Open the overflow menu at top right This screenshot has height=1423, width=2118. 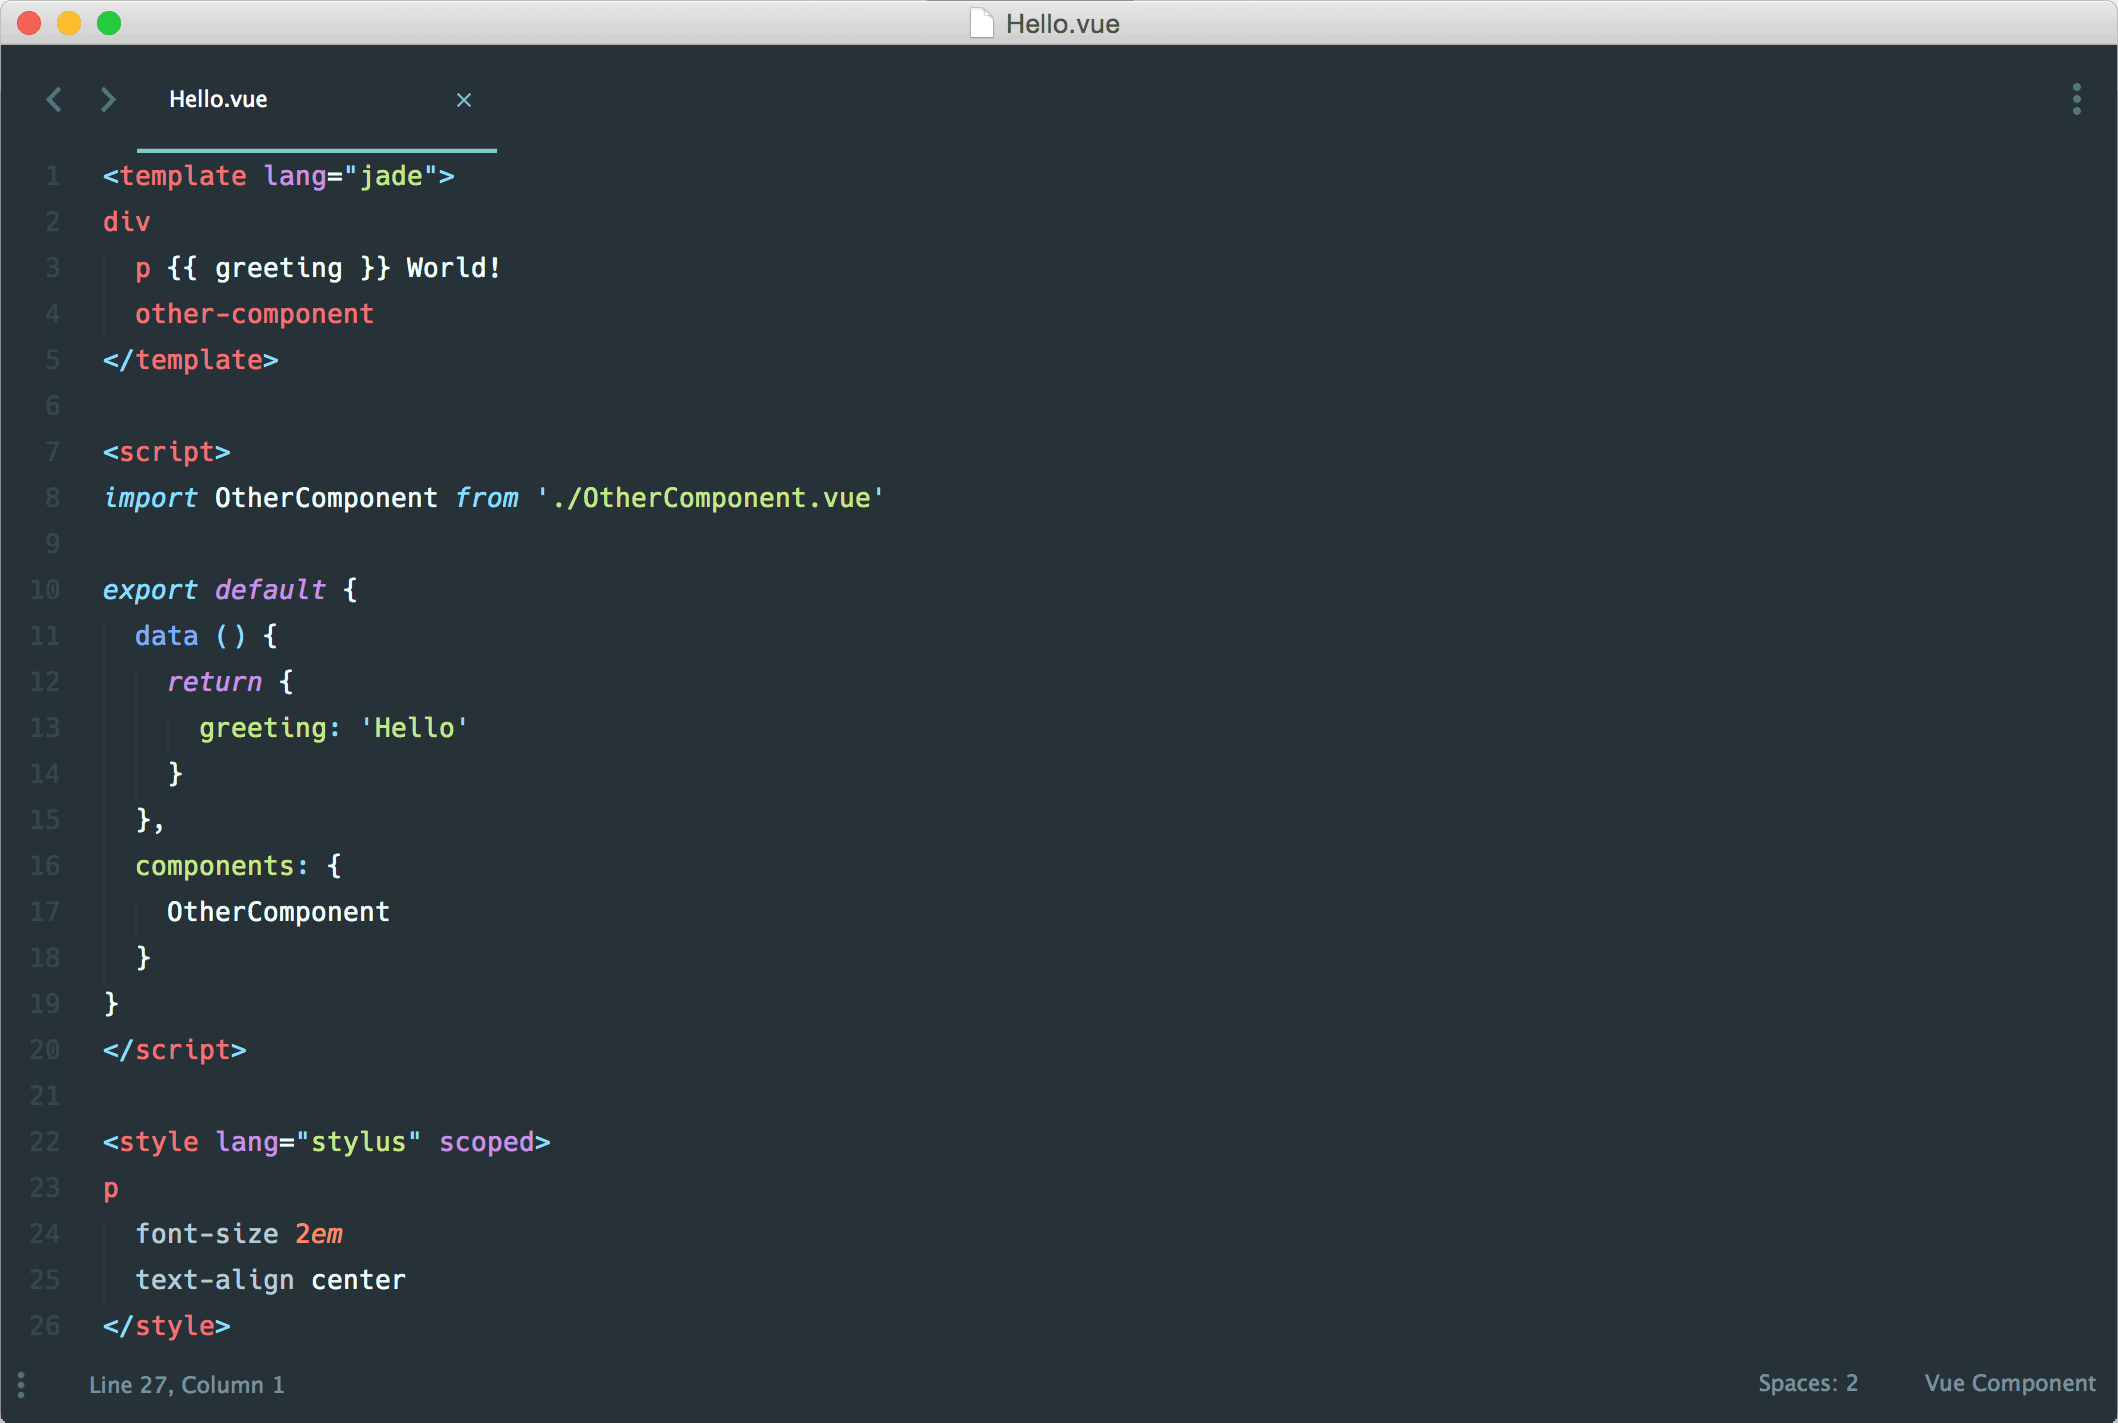[x=2076, y=99]
